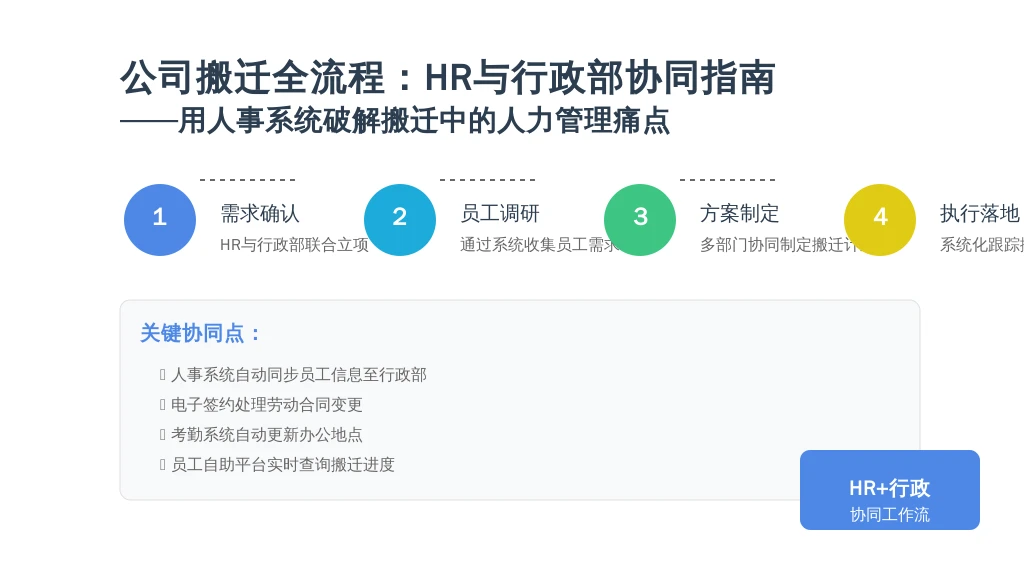This screenshot has width=1024, height=576.
Task: Click the HR+行政 协同工作流 button
Action: coord(889,490)
